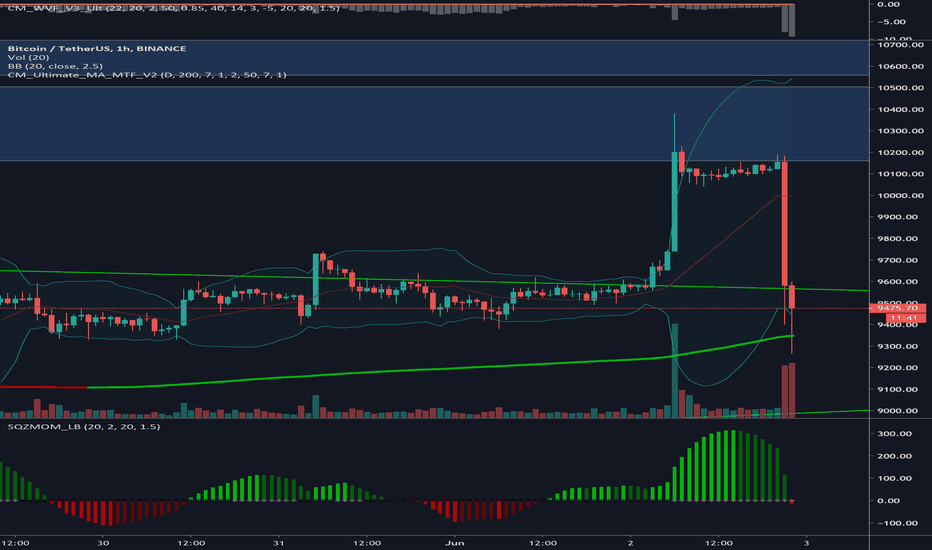Click the 300.00 SQZMOM scale label
932x550 pixels.
[895, 433]
